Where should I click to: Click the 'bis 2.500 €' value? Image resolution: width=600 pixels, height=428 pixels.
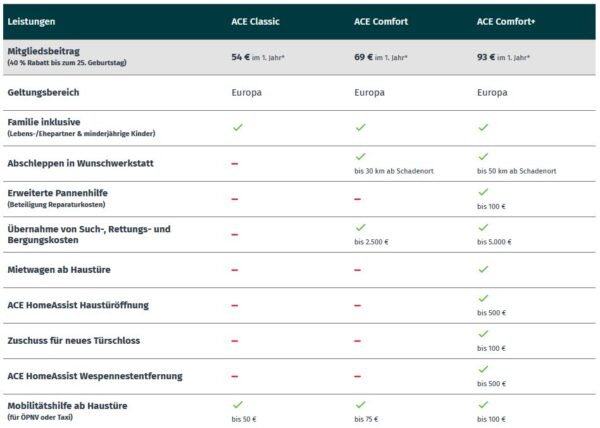point(371,242)
